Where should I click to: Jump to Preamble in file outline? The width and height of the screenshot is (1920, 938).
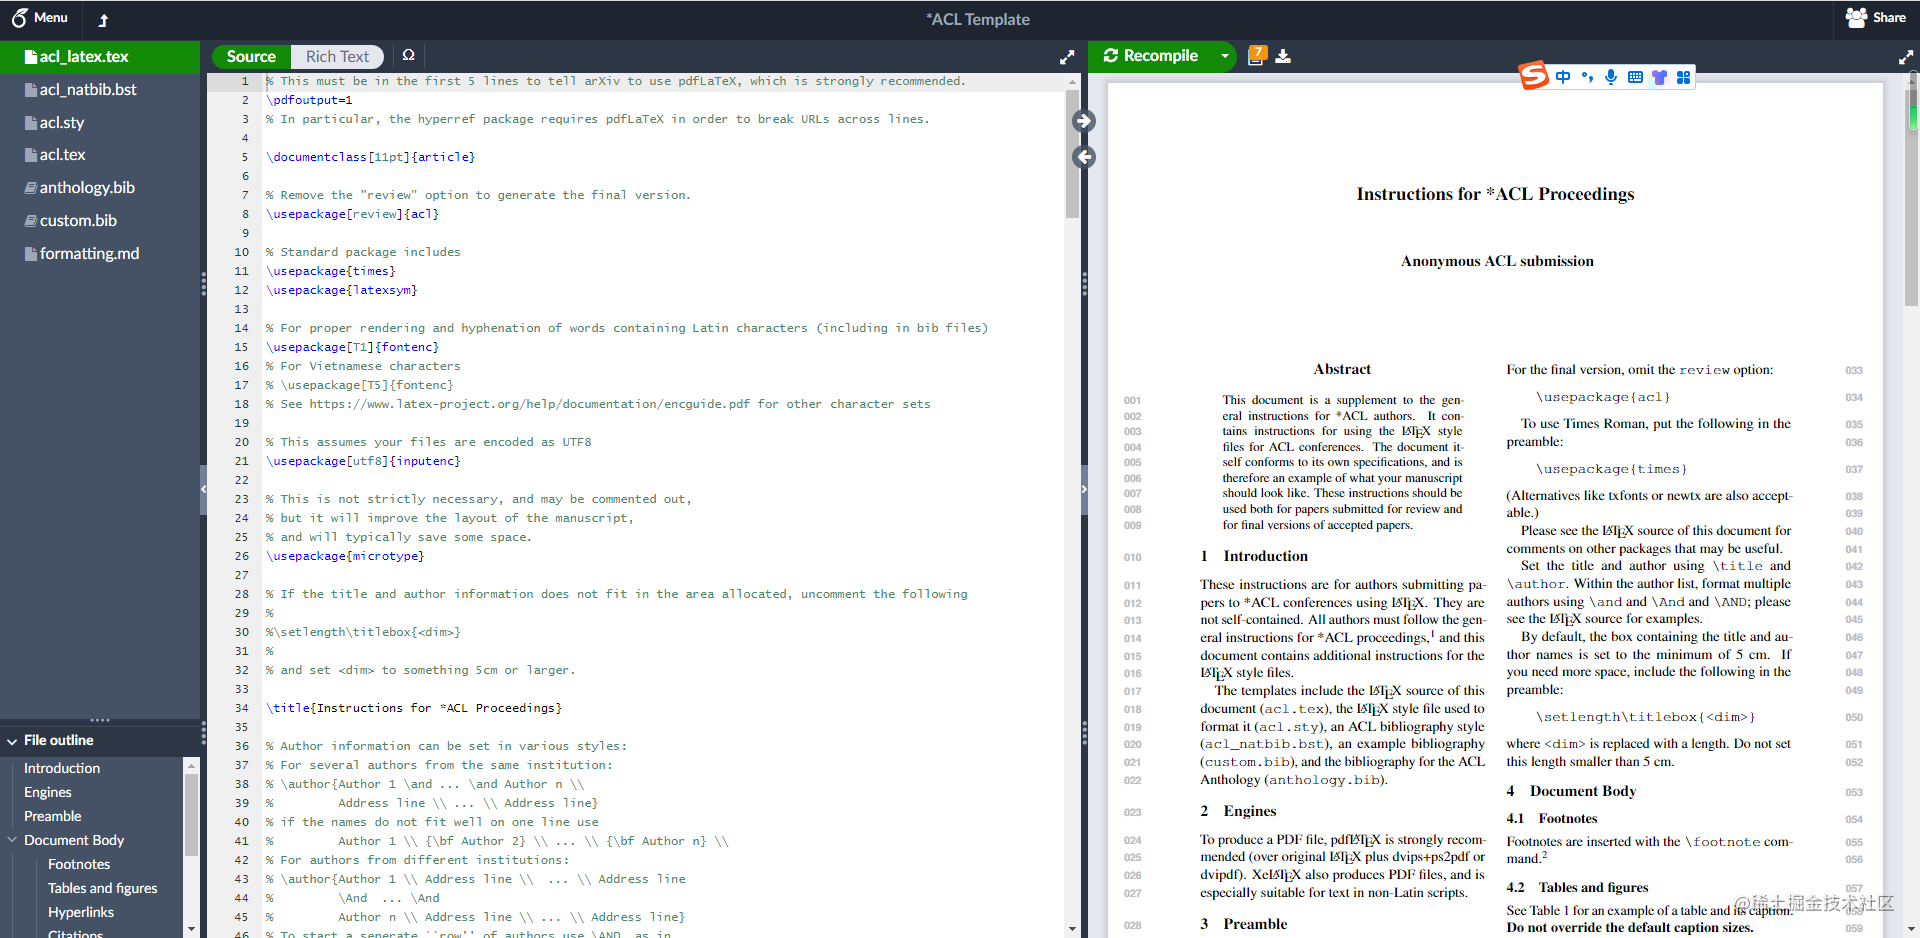tap(53, 816)
